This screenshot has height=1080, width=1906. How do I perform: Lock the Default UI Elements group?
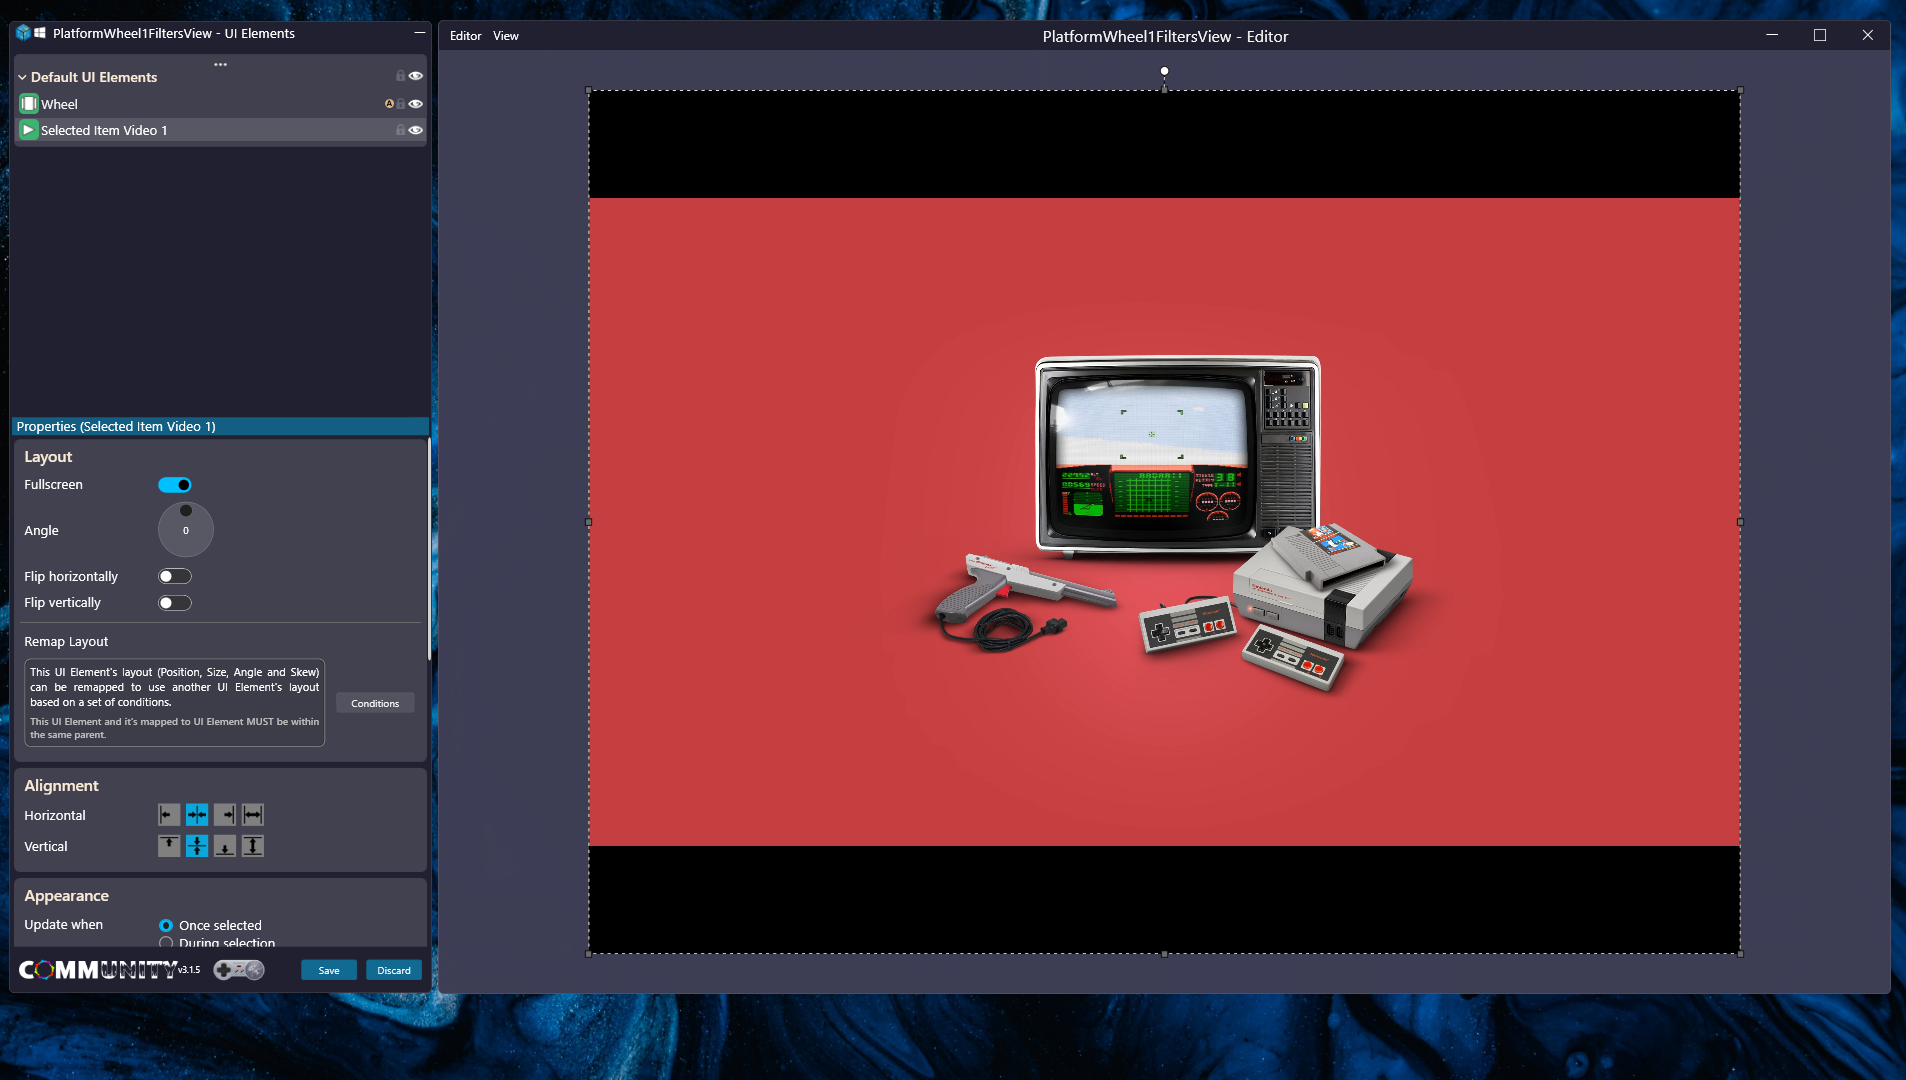click(401, 76)
